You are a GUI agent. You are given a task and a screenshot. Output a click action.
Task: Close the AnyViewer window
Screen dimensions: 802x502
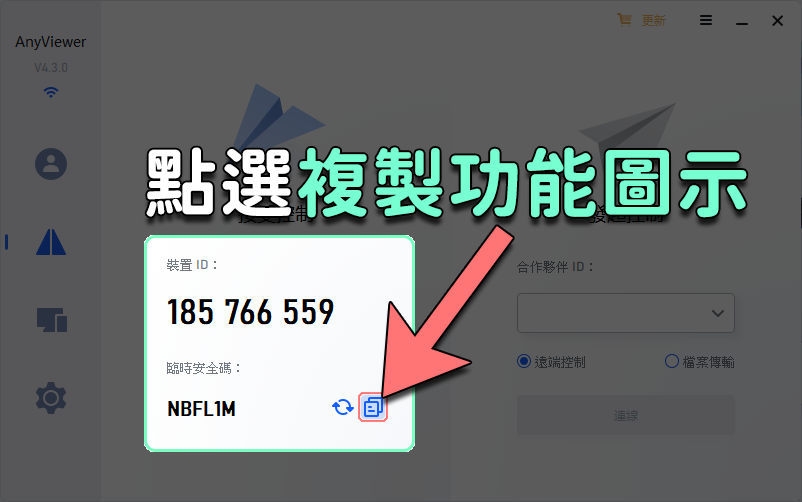[x=777, y=20]
